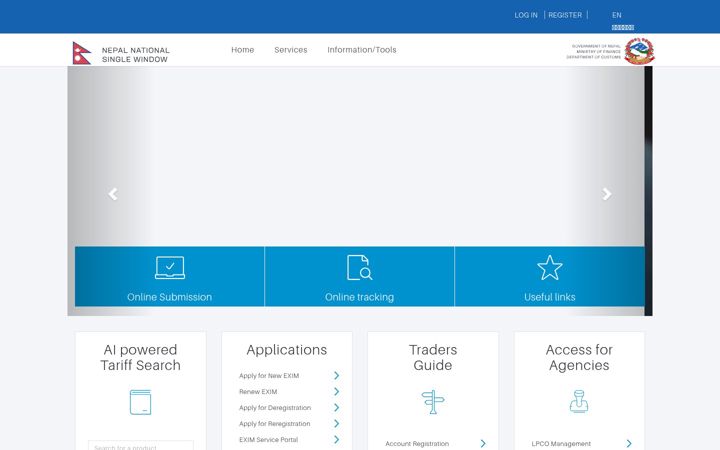The image size is (720, 450).
Task: Click arrow next to LPCO Management
Action: (629, 444)
